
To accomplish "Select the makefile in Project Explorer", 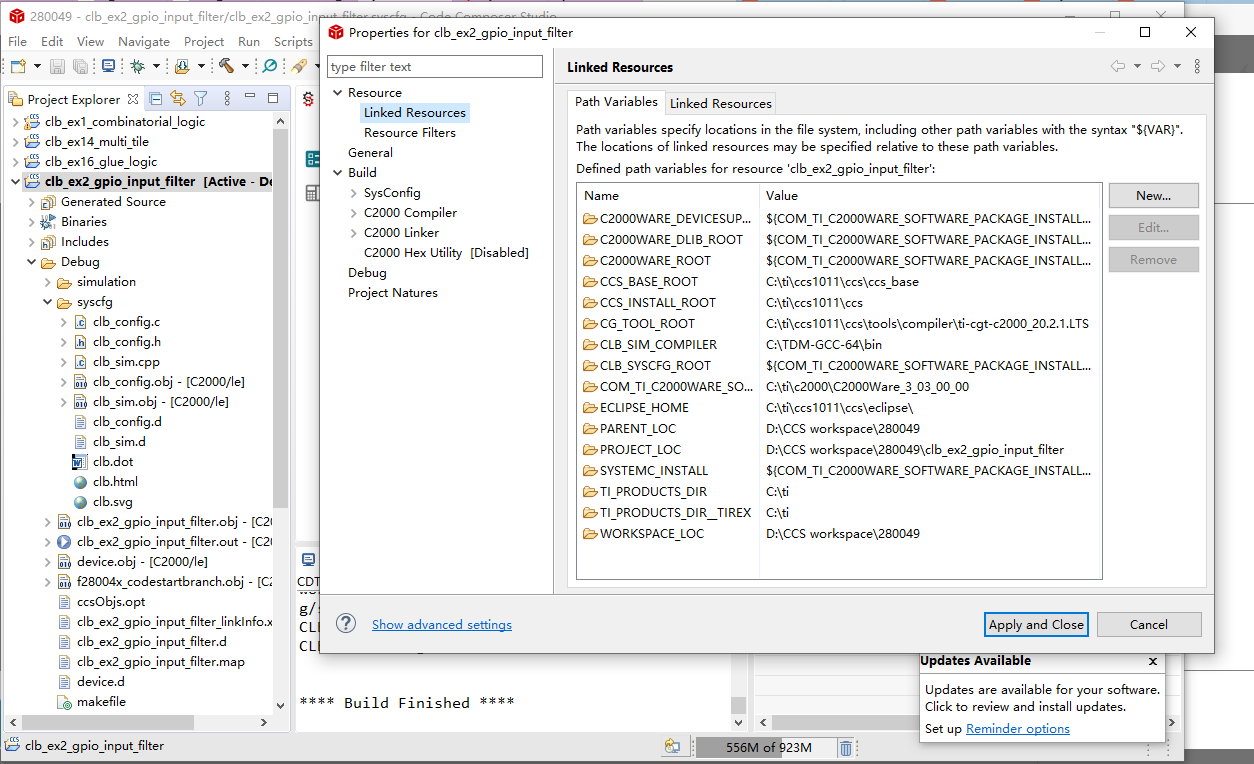I will (x=101, y=702).
